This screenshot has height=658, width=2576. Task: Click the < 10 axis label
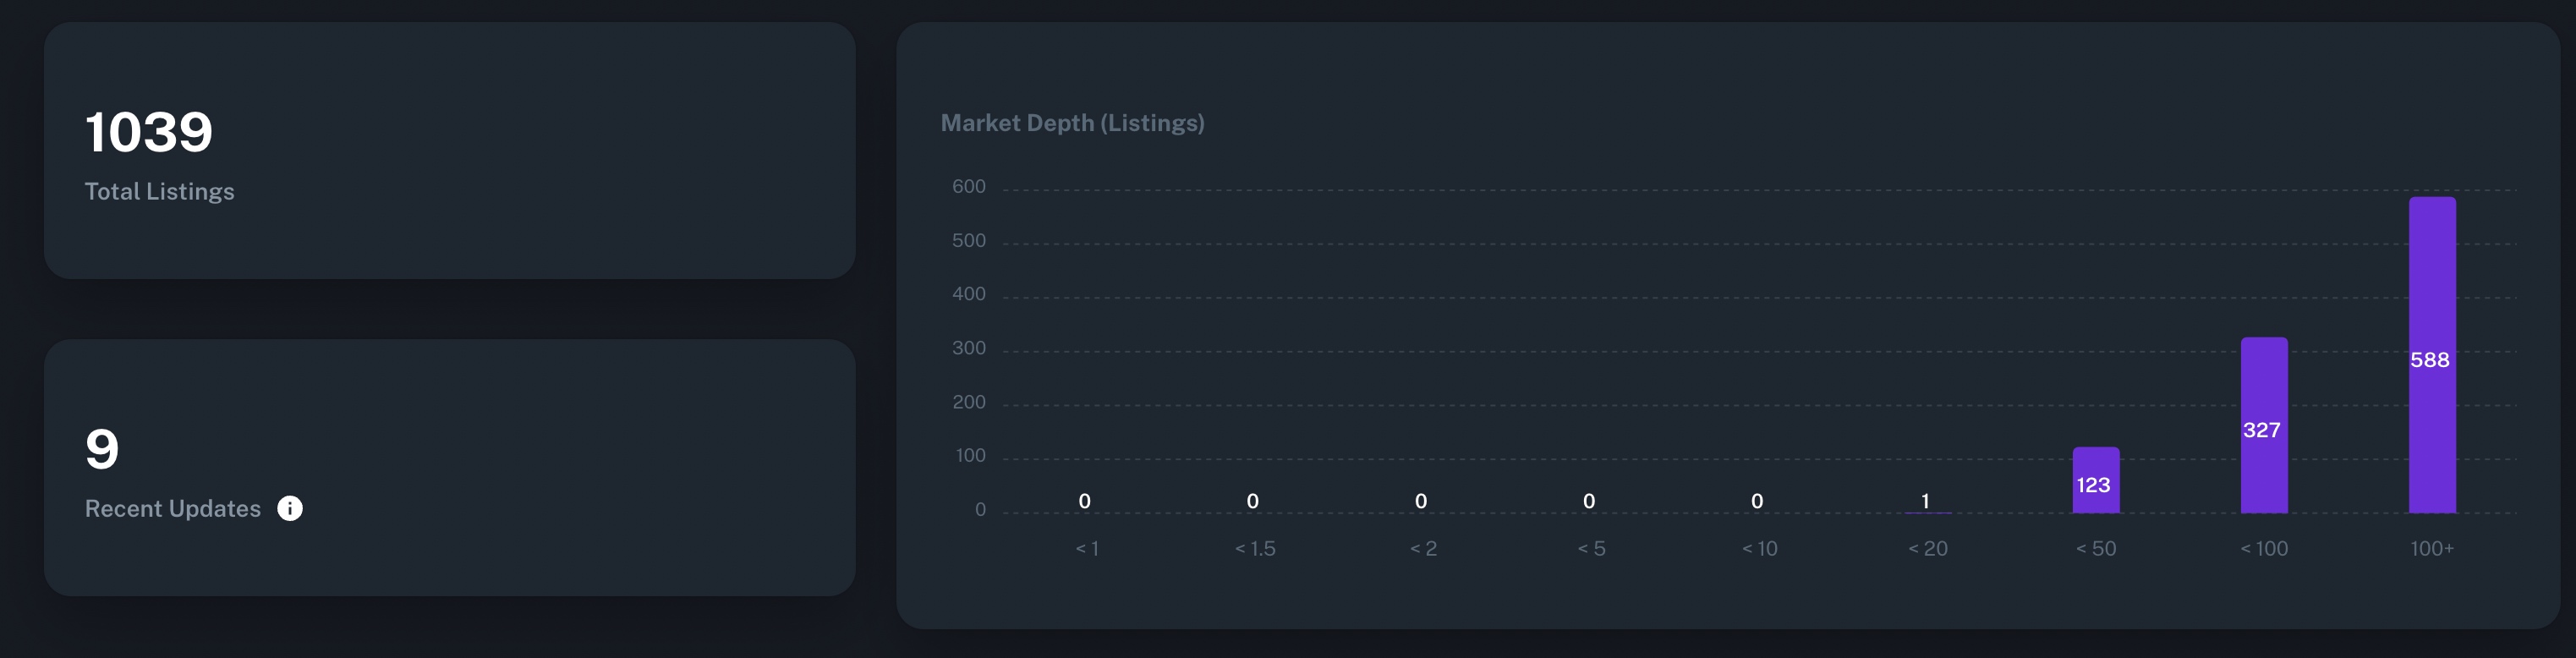click(1759, 548)
